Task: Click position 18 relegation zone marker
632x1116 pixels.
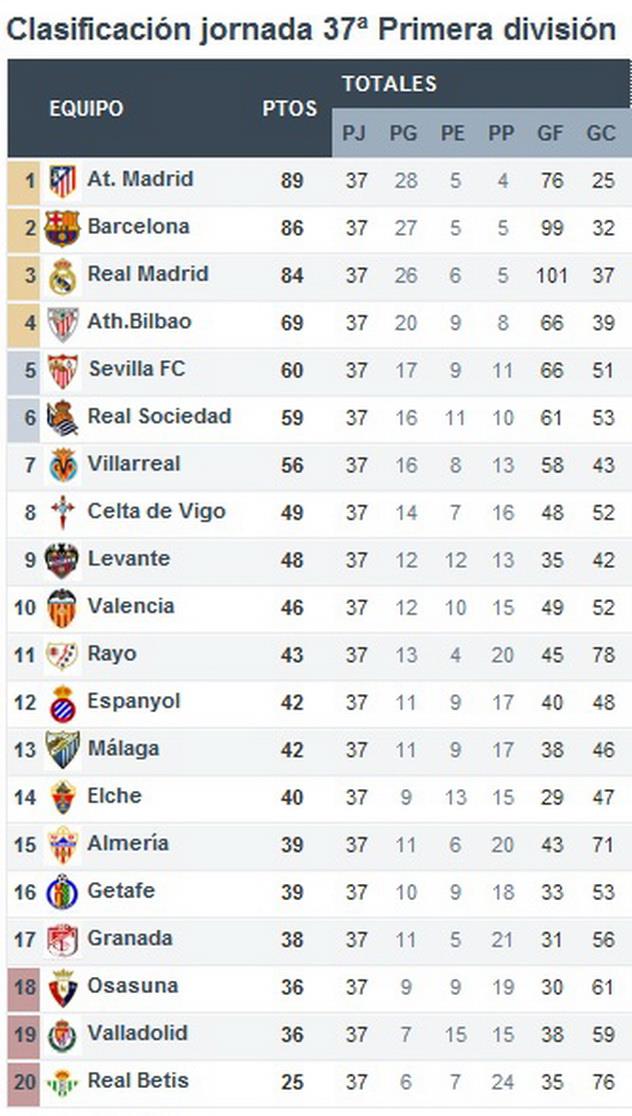Action: click(24, 987)
